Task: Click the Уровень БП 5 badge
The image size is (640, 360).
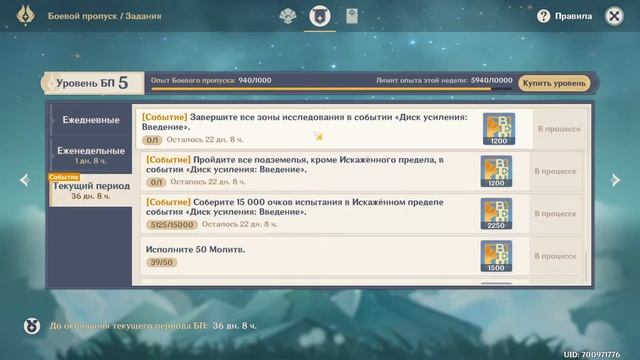Action: pos(93,83)
